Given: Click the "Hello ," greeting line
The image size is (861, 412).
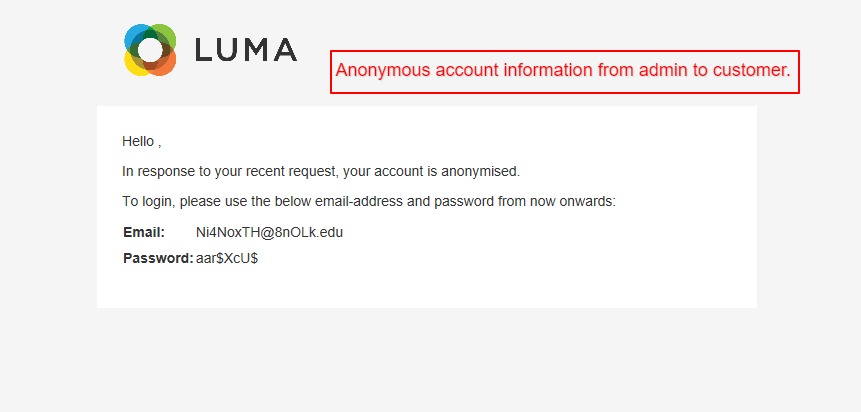Looking at the screenshot, I should click(142, 141).
